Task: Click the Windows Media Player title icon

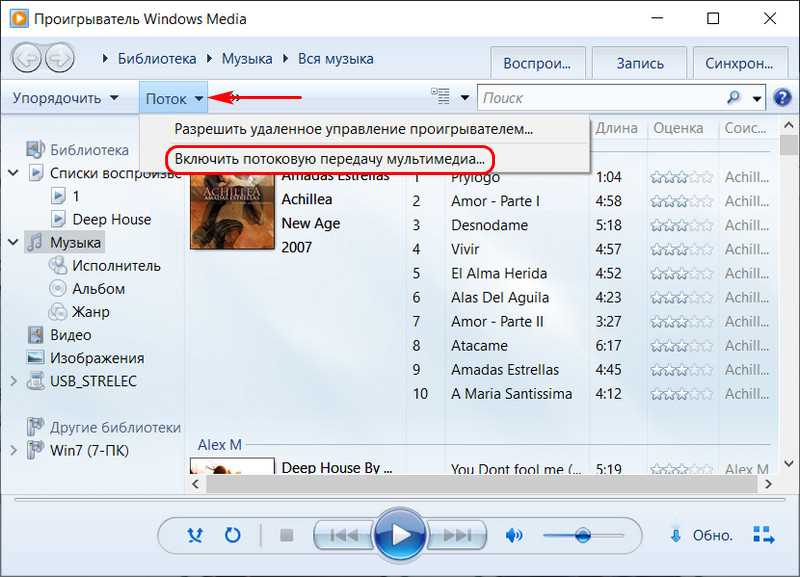Action: [18, 19]
